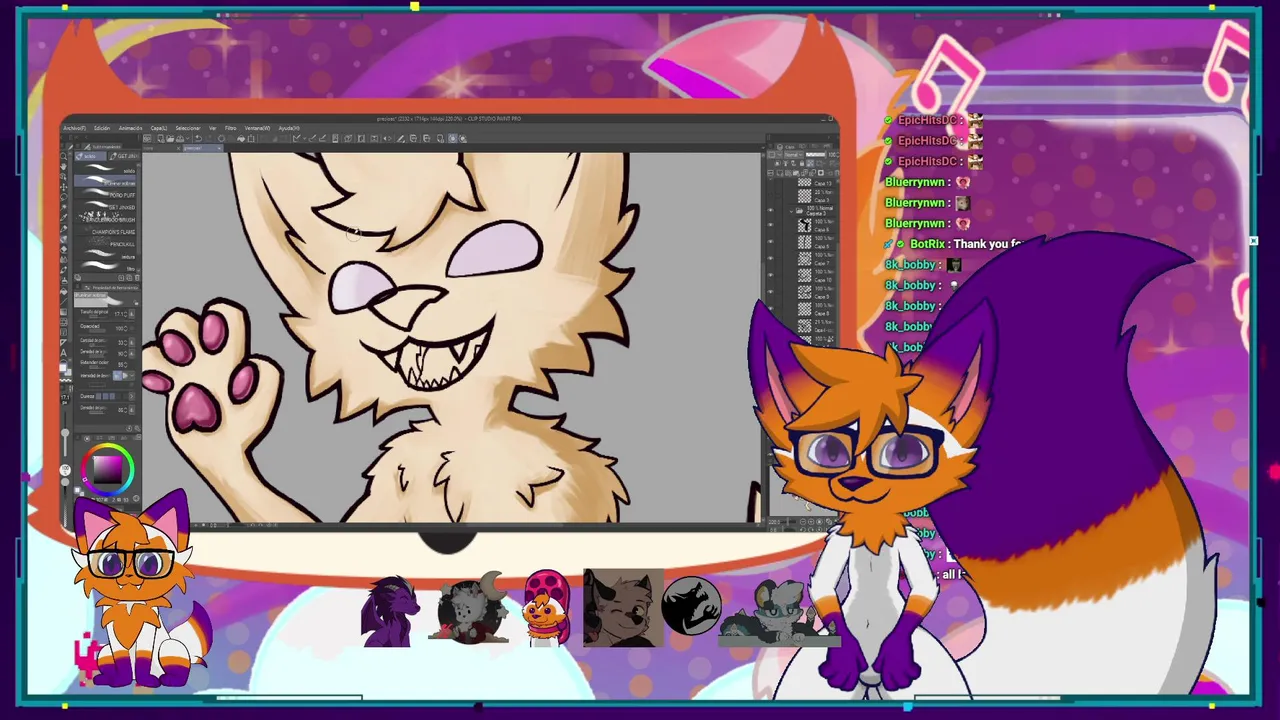Image resolution: width=1280 pixels, height=720 pixels.
Task: Click the brown cat portrait avatar
Action: [622, 607]
